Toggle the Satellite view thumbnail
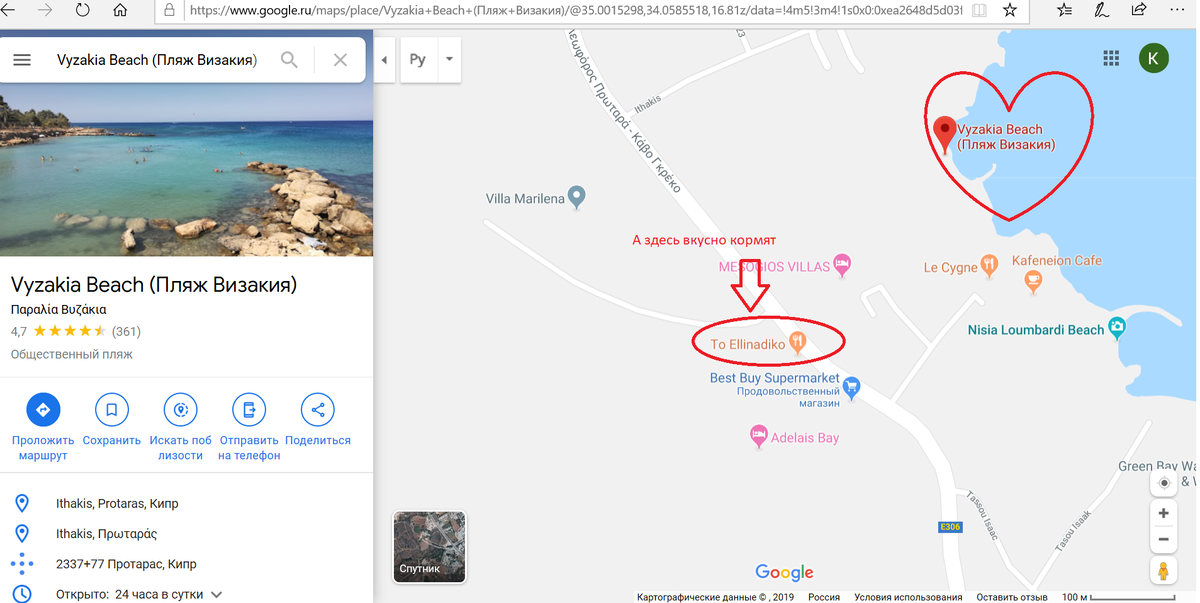The image size is (1200, 603). pyautogui.click(x=429, y=546)
